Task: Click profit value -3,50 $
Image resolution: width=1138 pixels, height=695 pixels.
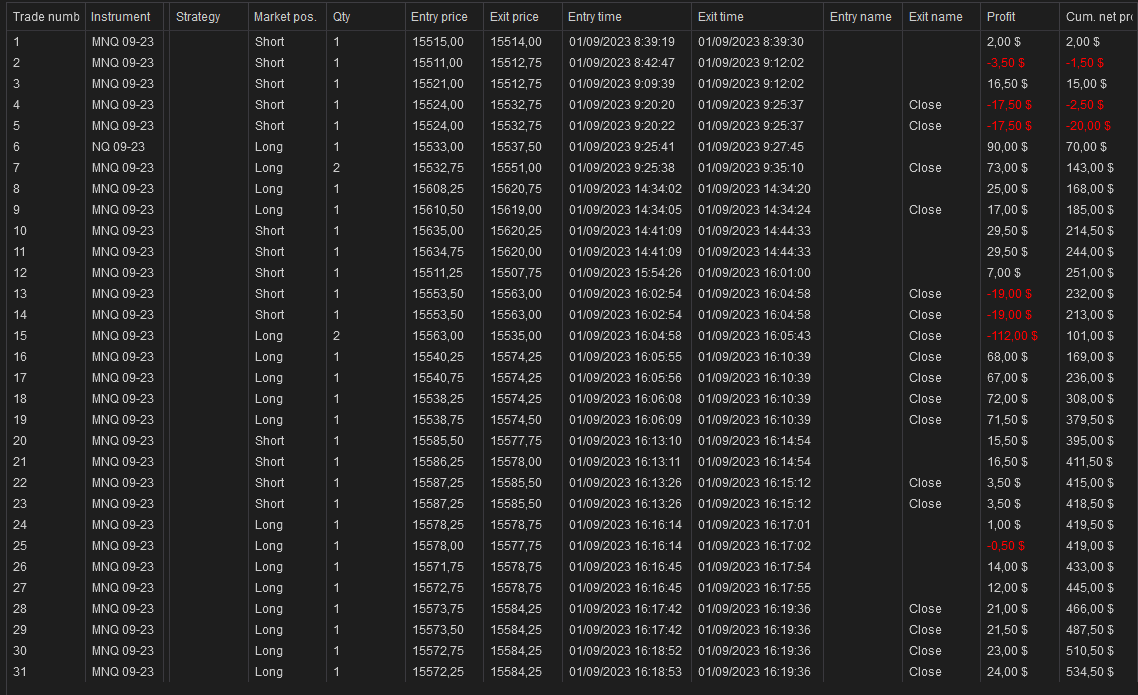Action: point(1006,63)
